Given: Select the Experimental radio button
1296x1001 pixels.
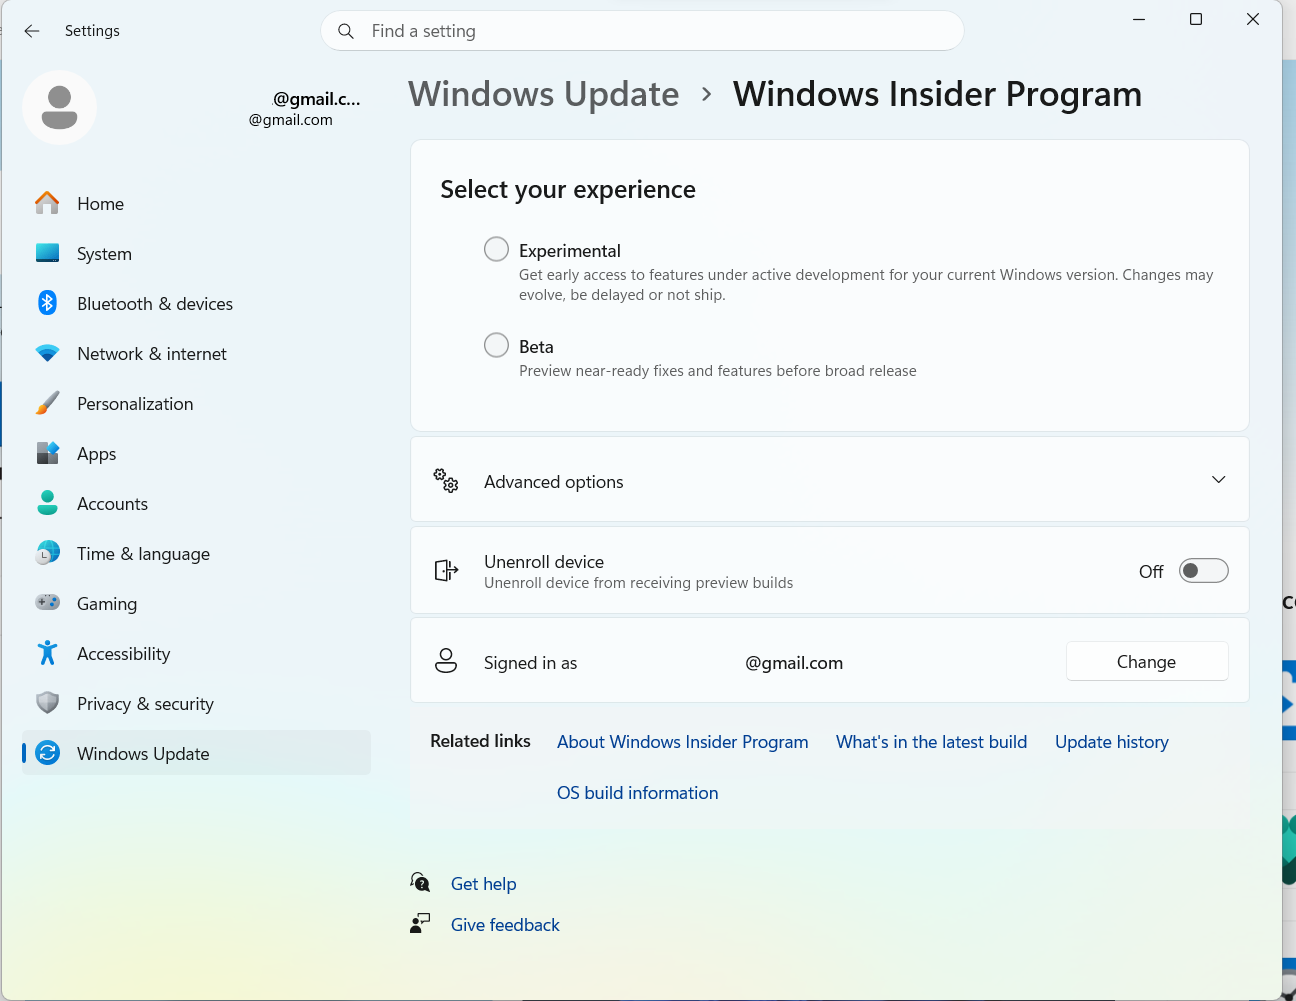Looking at the screenshot, I should (496, 249).
